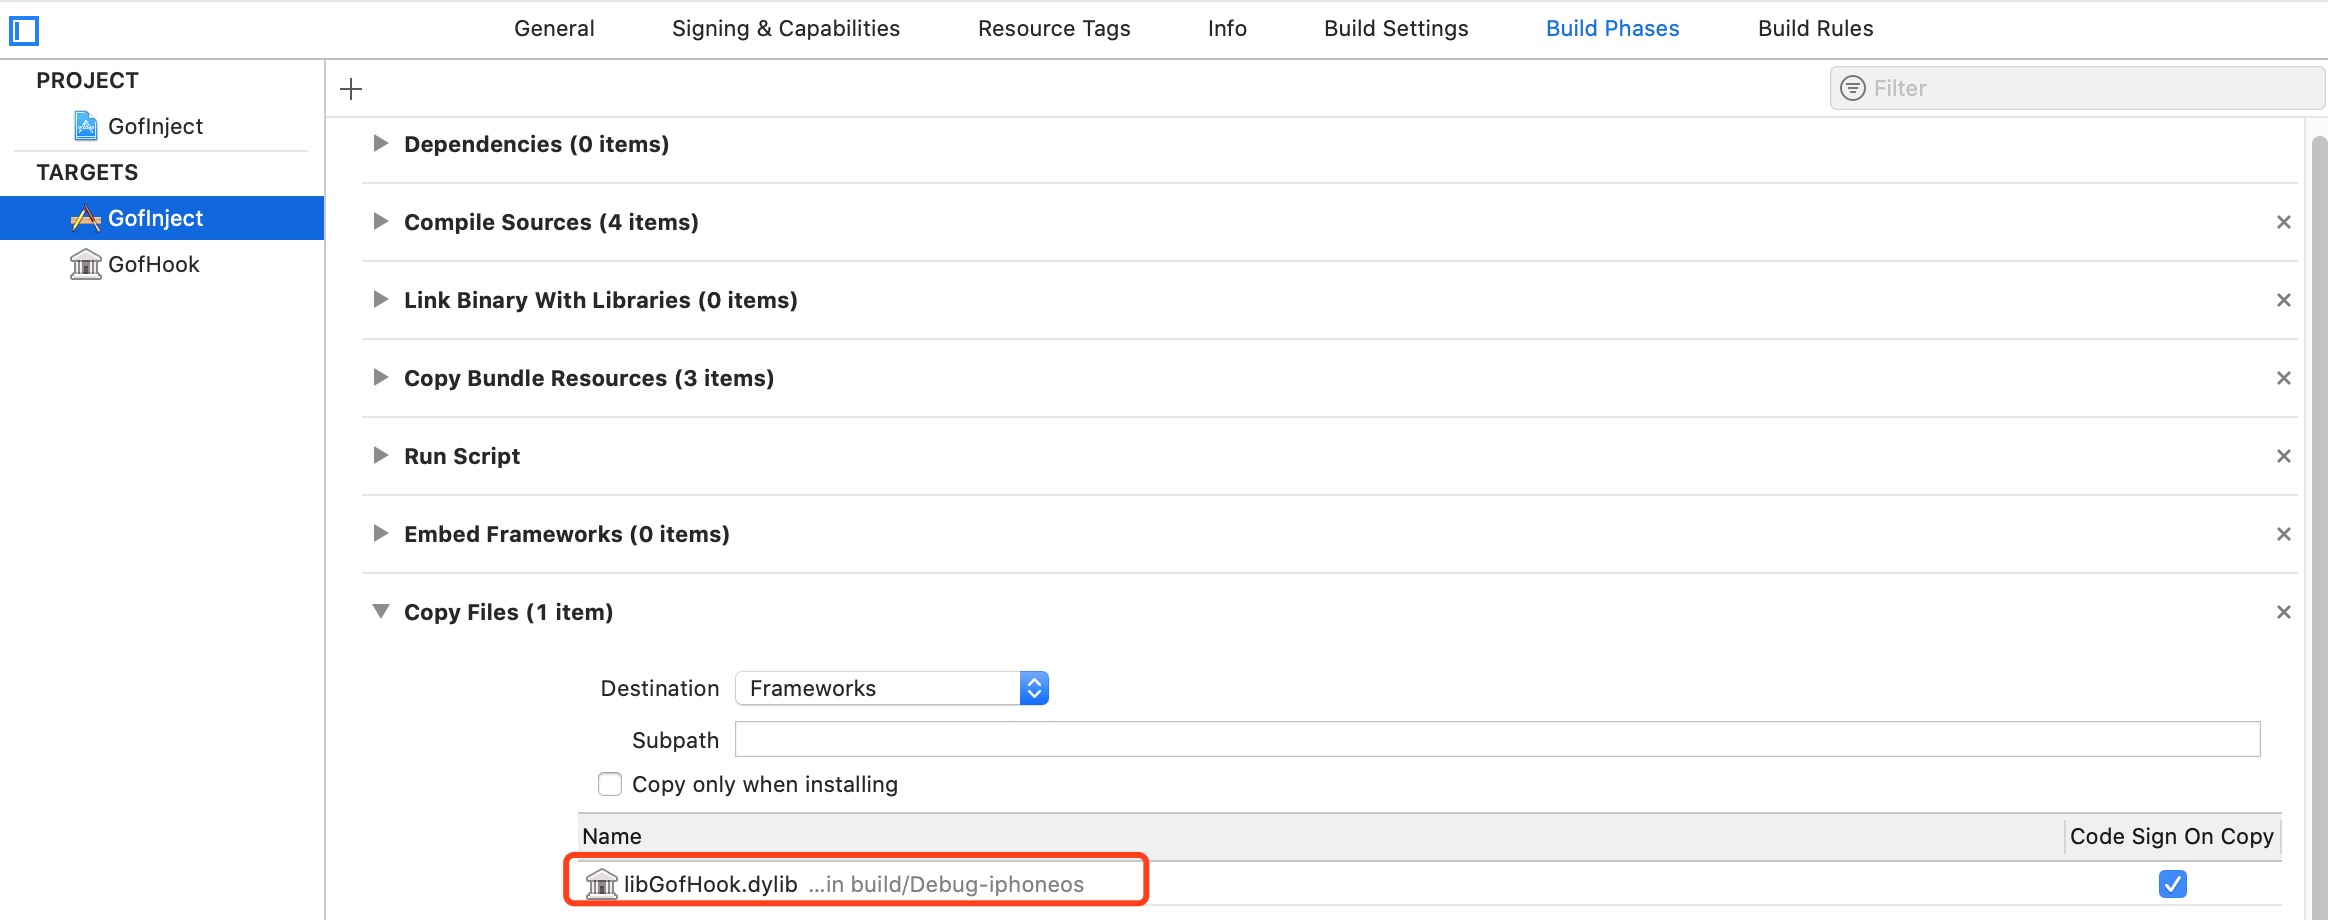Delete the Compile Sources phase
Viewport: 2328px width, 920px height.
pyautogui.click(x=2284, y=222)
